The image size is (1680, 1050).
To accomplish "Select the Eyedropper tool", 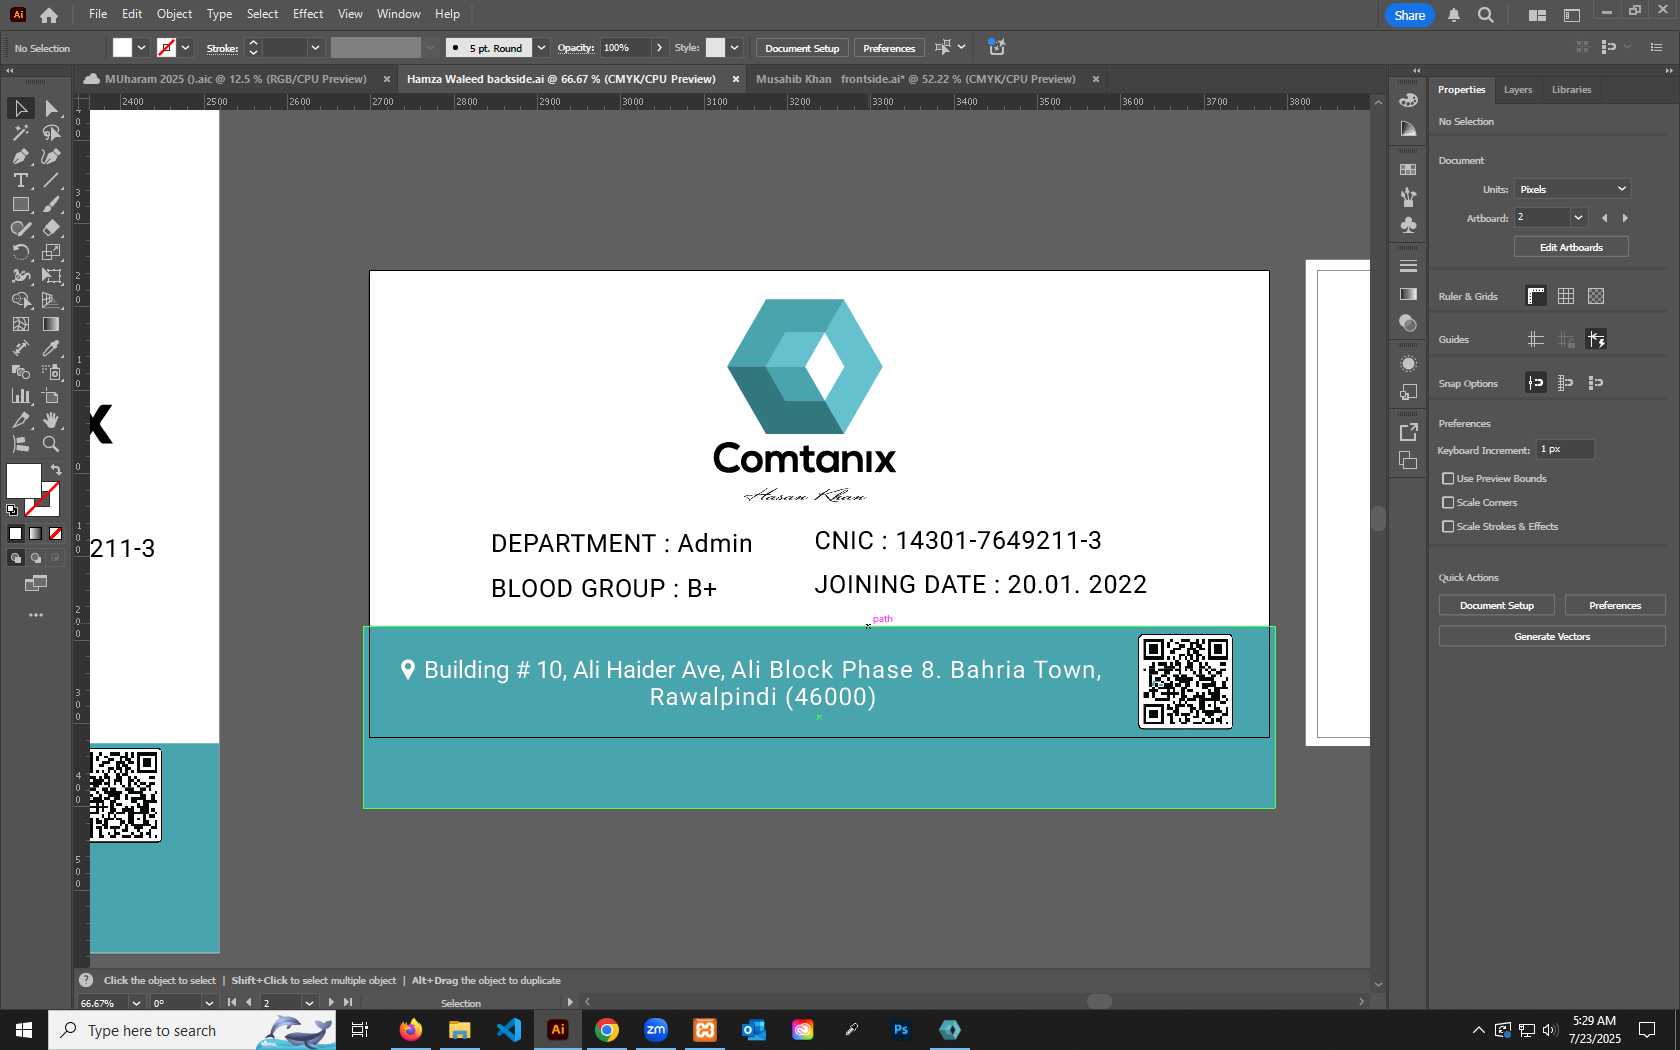I will (x=51, y=348).
